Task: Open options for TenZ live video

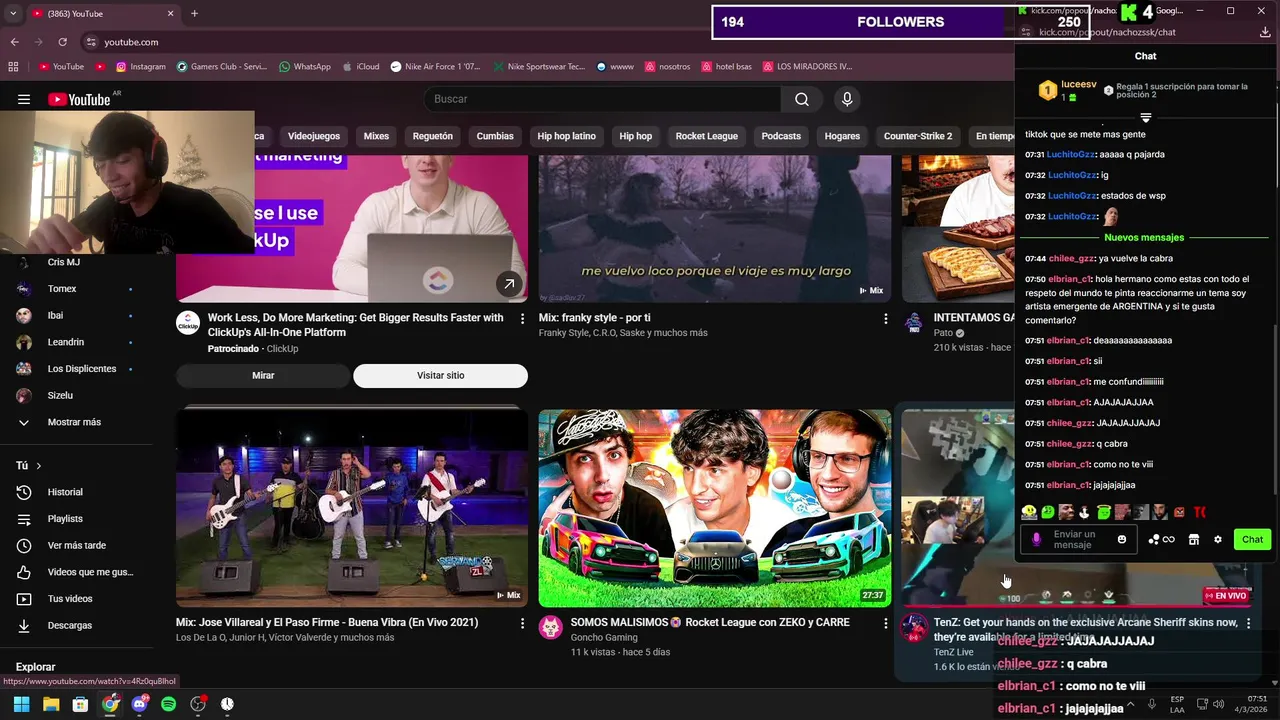Action: click(x=1248, y=623)
